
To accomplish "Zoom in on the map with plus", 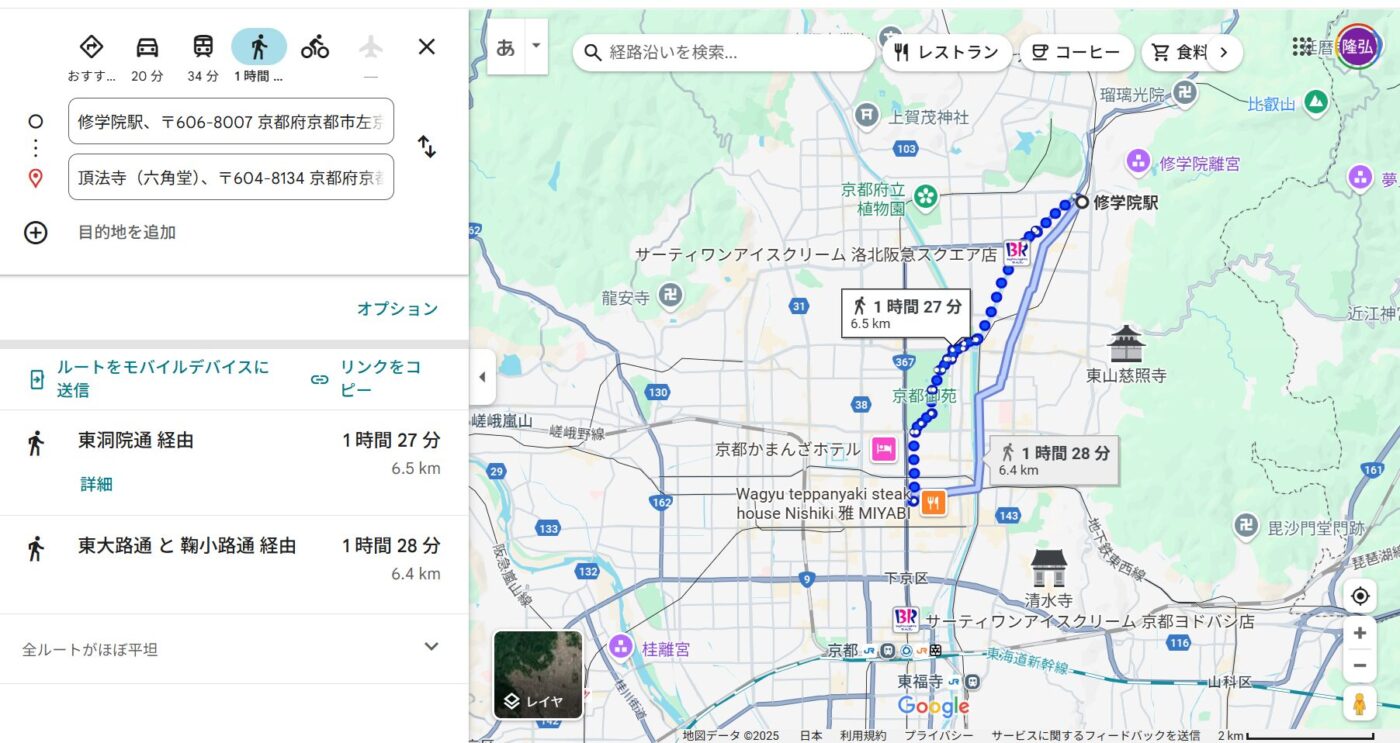I will pos(1359,633).
